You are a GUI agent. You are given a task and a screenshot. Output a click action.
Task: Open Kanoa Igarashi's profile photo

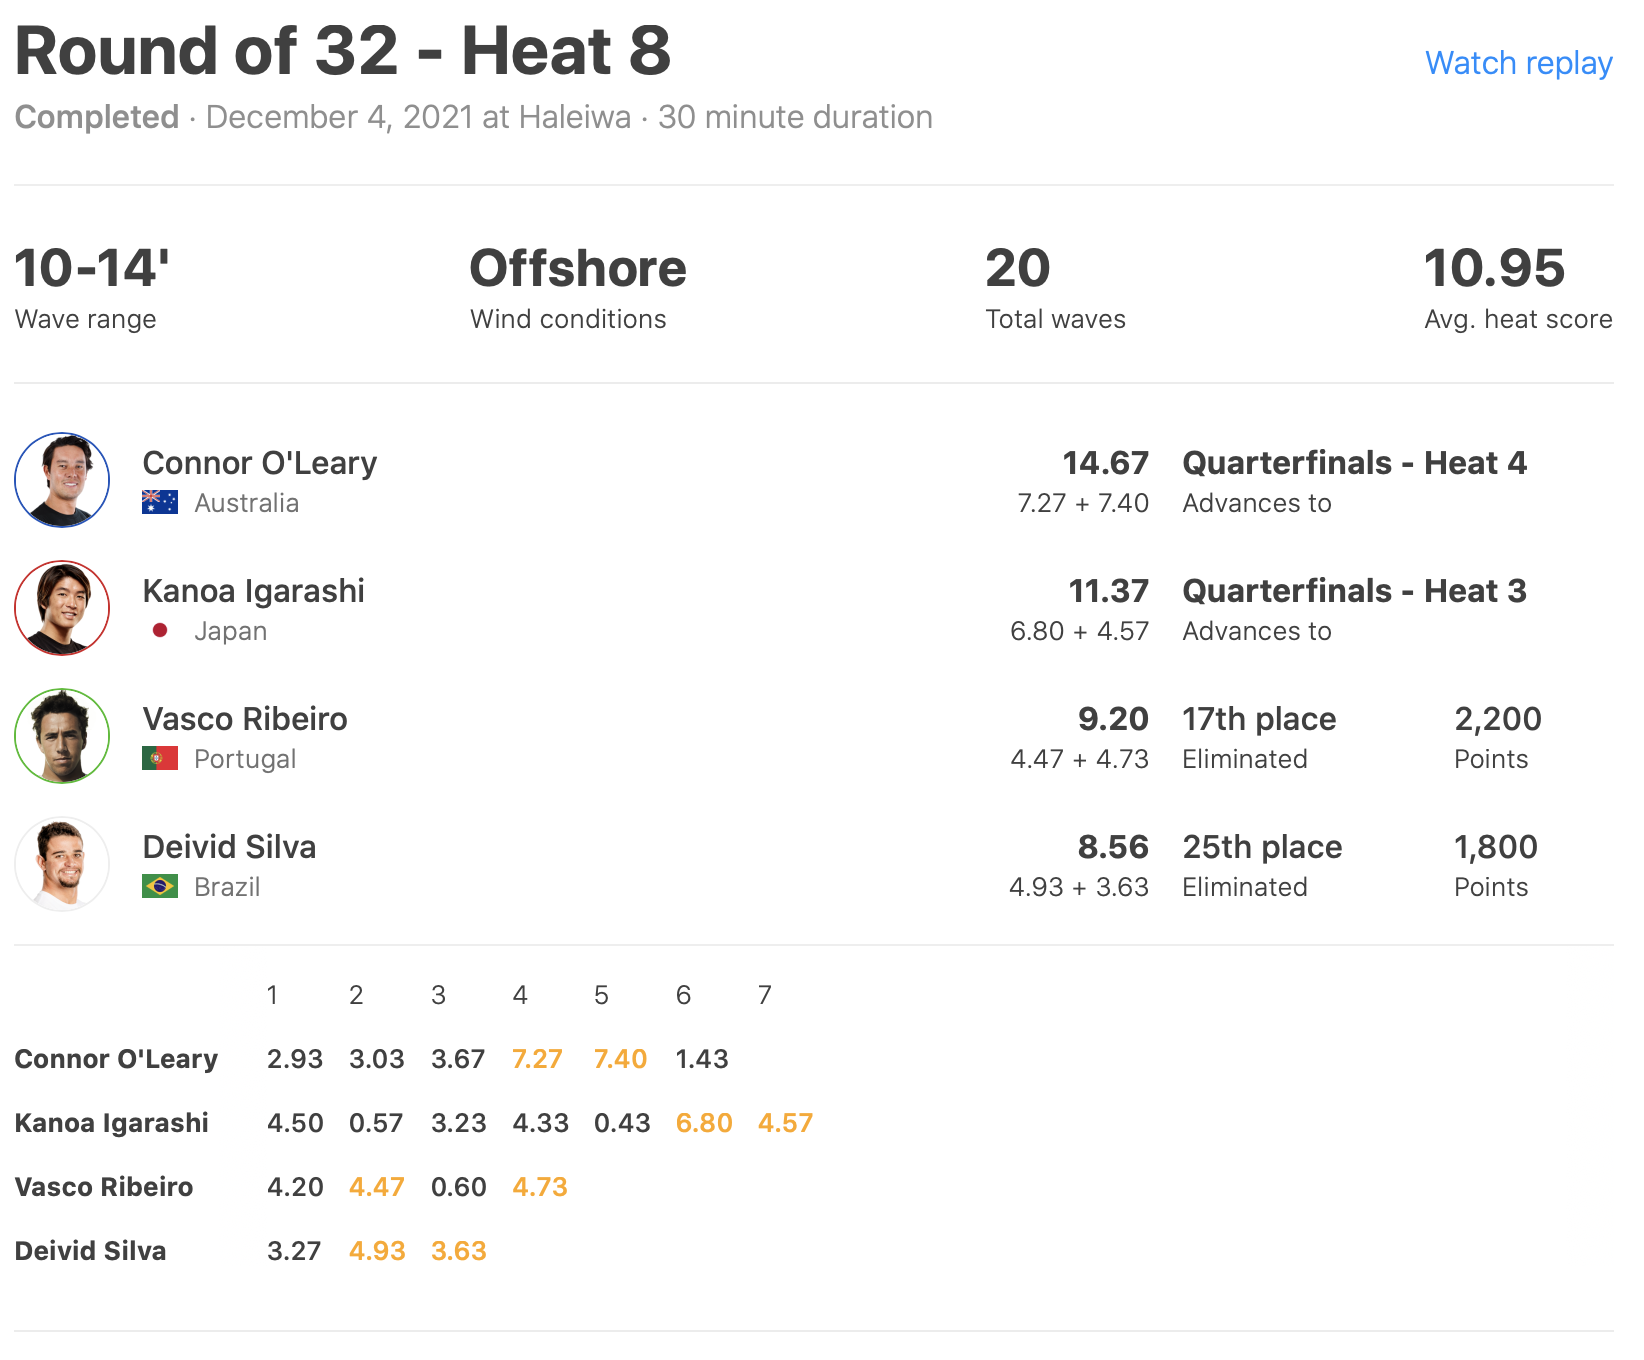(62, 608)
